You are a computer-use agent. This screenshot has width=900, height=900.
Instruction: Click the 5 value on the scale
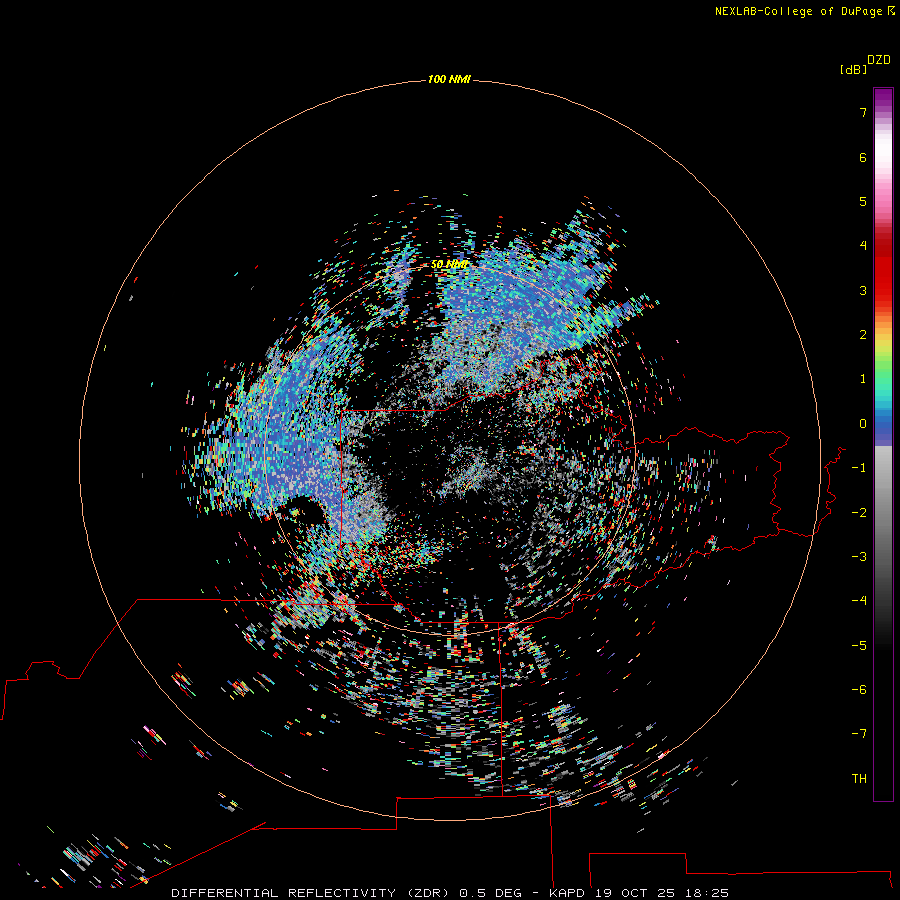click(x=863, y=201)
